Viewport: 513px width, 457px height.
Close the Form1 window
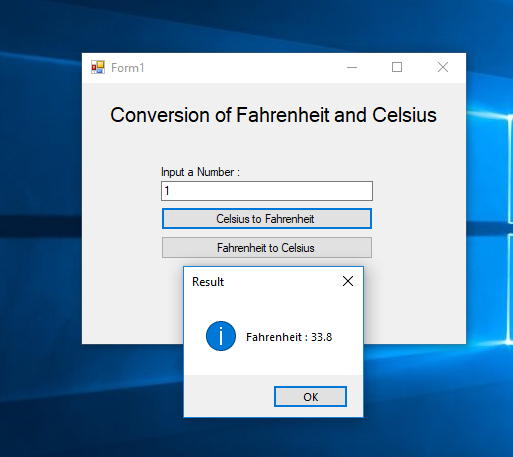pyautogui.click(x=443, y=68)
